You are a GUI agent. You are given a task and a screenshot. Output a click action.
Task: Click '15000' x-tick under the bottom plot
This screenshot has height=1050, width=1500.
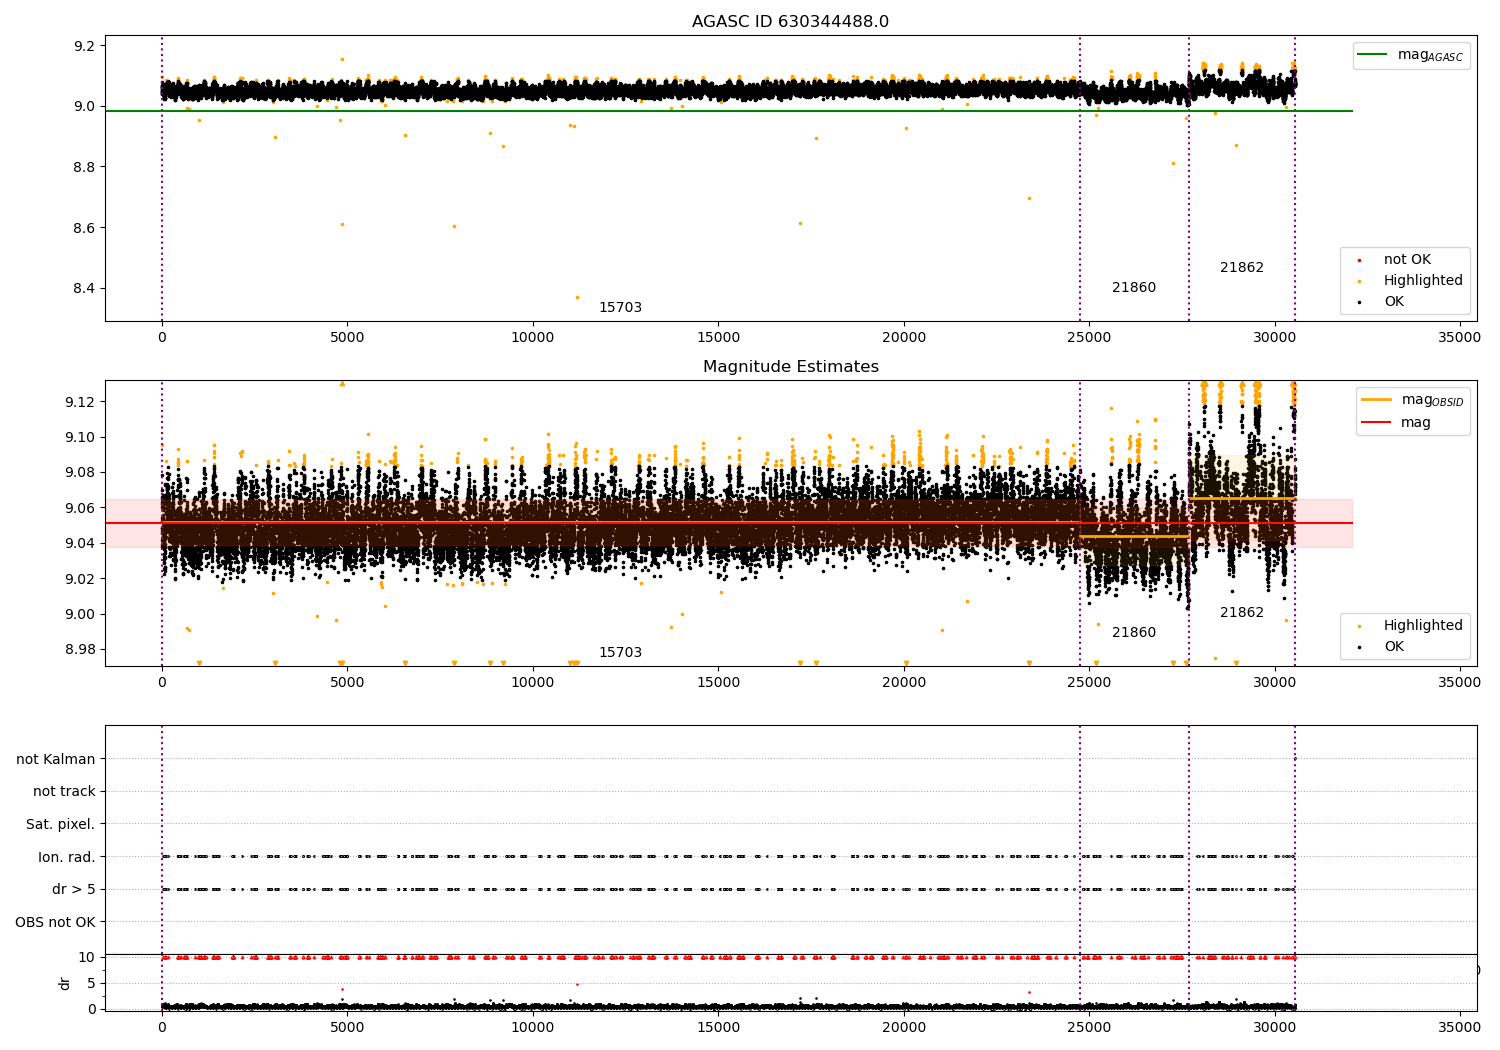718,1027
